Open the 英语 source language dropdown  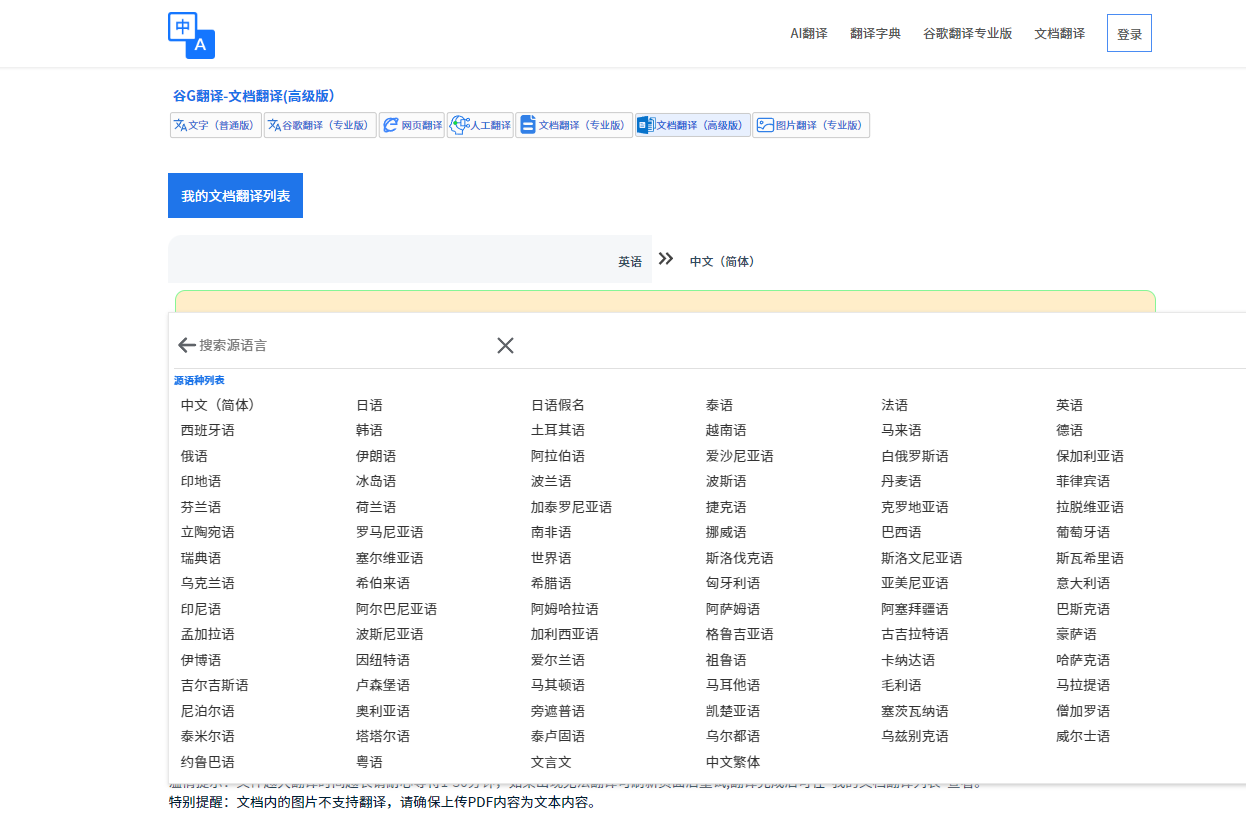(x=629, y=261)
